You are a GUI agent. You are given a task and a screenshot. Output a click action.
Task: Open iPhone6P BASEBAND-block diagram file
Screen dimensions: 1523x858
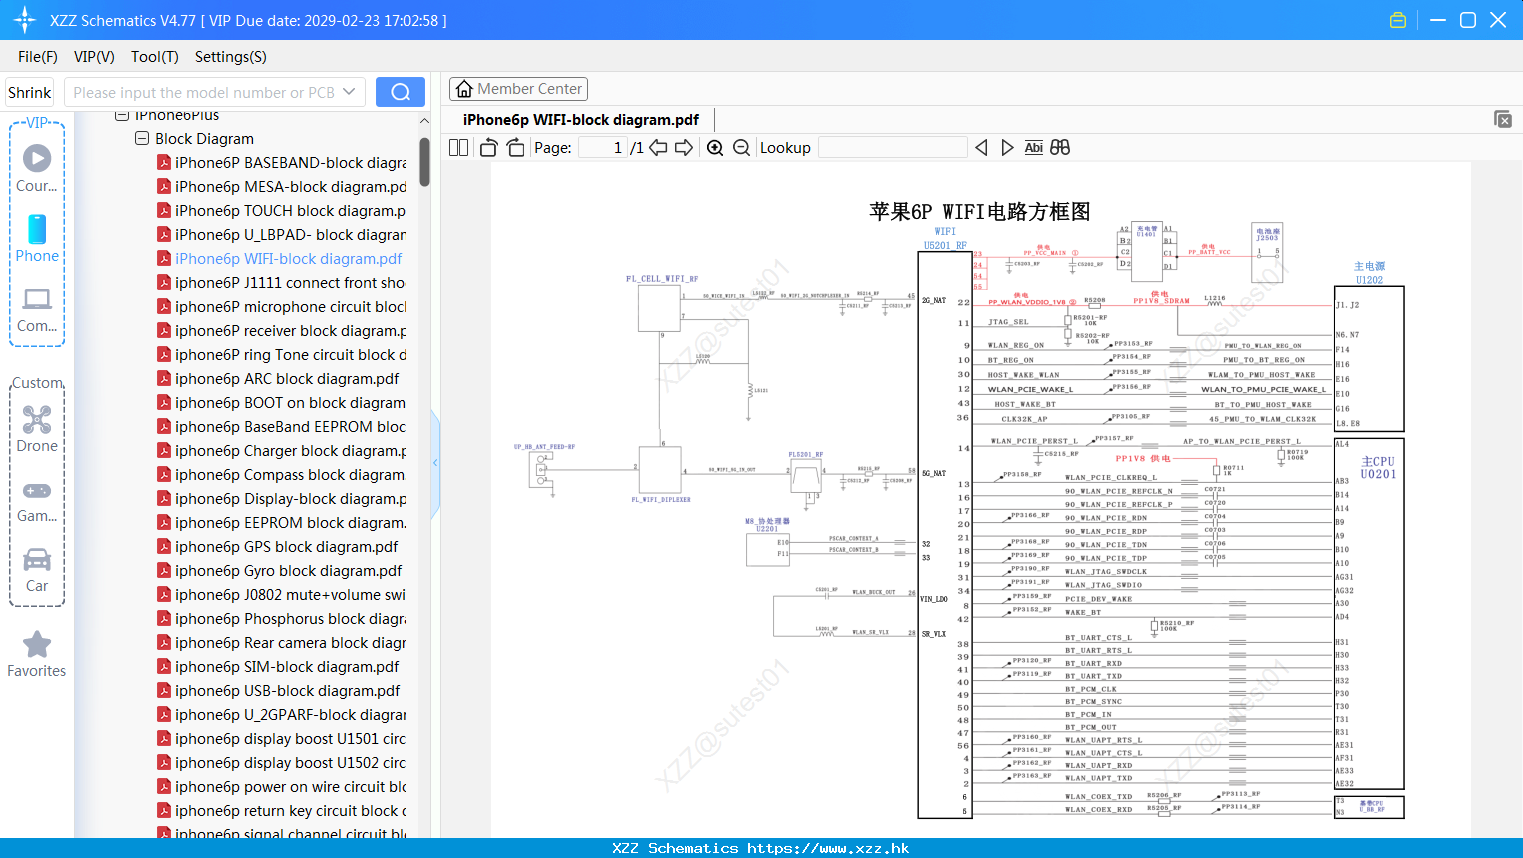(281, 162)
